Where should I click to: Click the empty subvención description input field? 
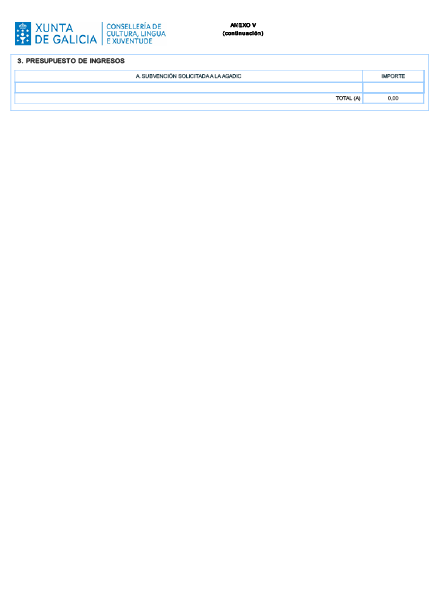tap(188, 87)
